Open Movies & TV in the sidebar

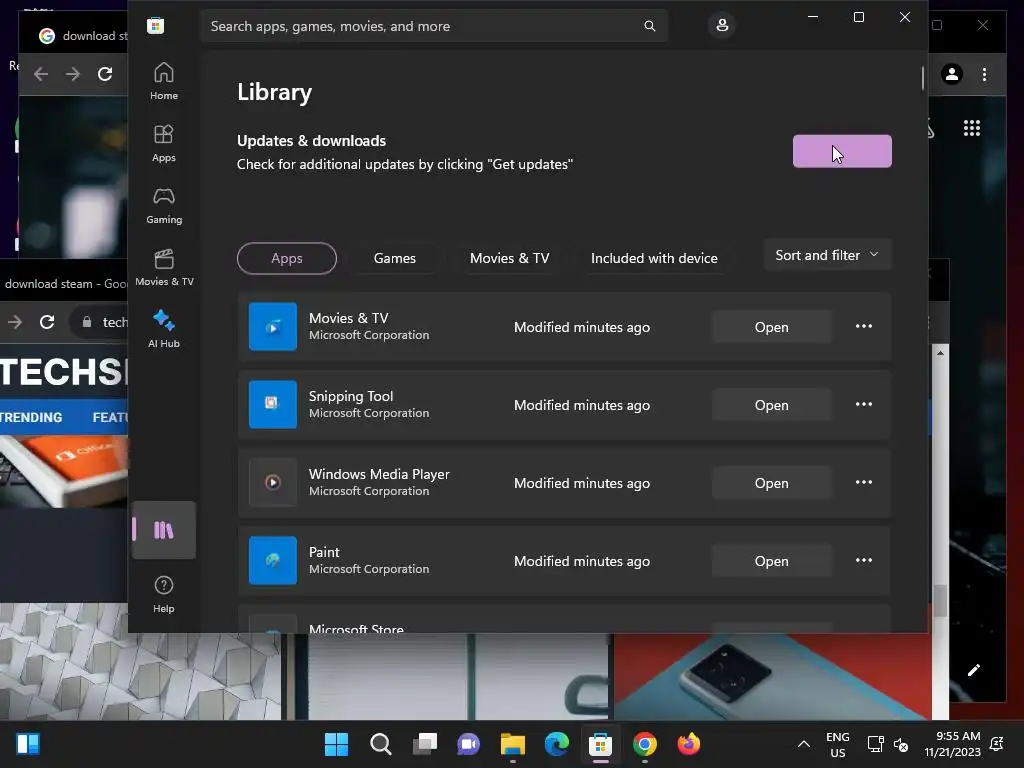click(x=164, y=267)
